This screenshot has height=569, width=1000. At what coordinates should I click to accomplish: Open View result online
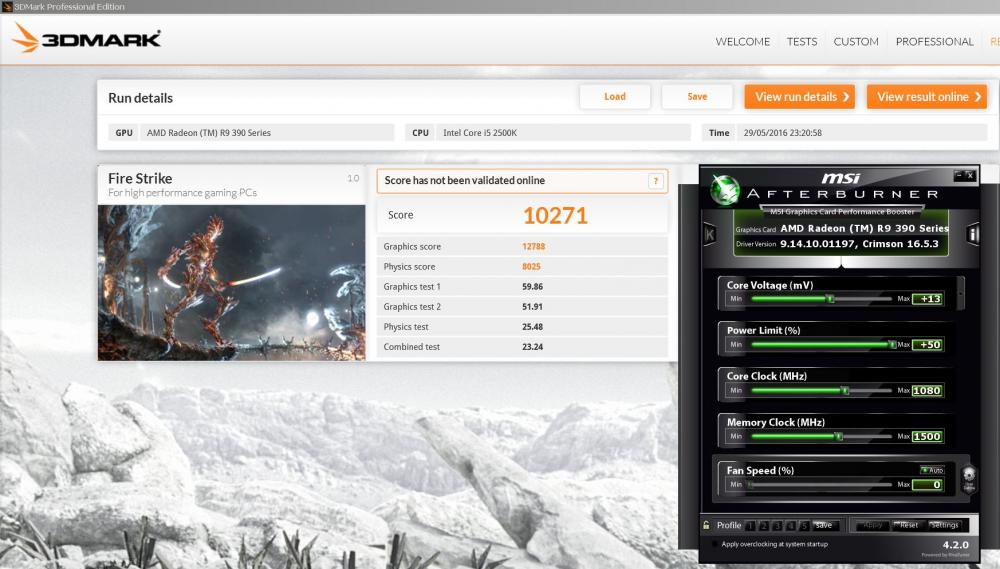pyautogui.click(x=927, y=97)
